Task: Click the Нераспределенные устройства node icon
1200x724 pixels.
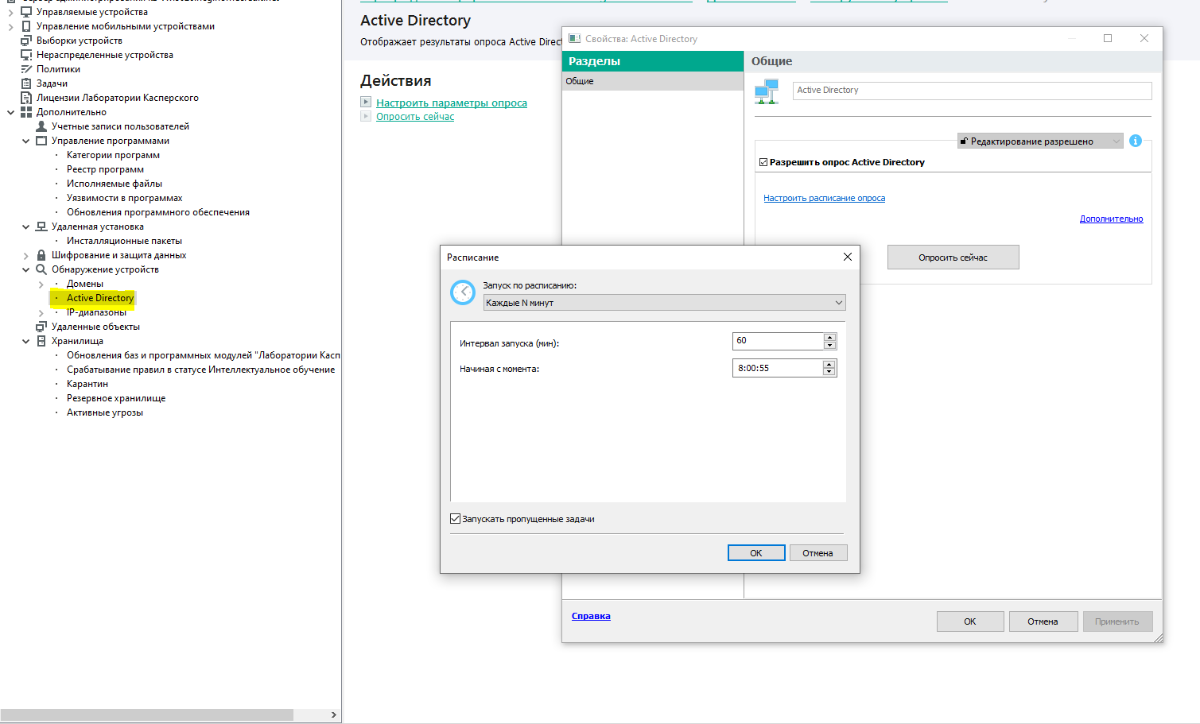Action: coord(26,55)
